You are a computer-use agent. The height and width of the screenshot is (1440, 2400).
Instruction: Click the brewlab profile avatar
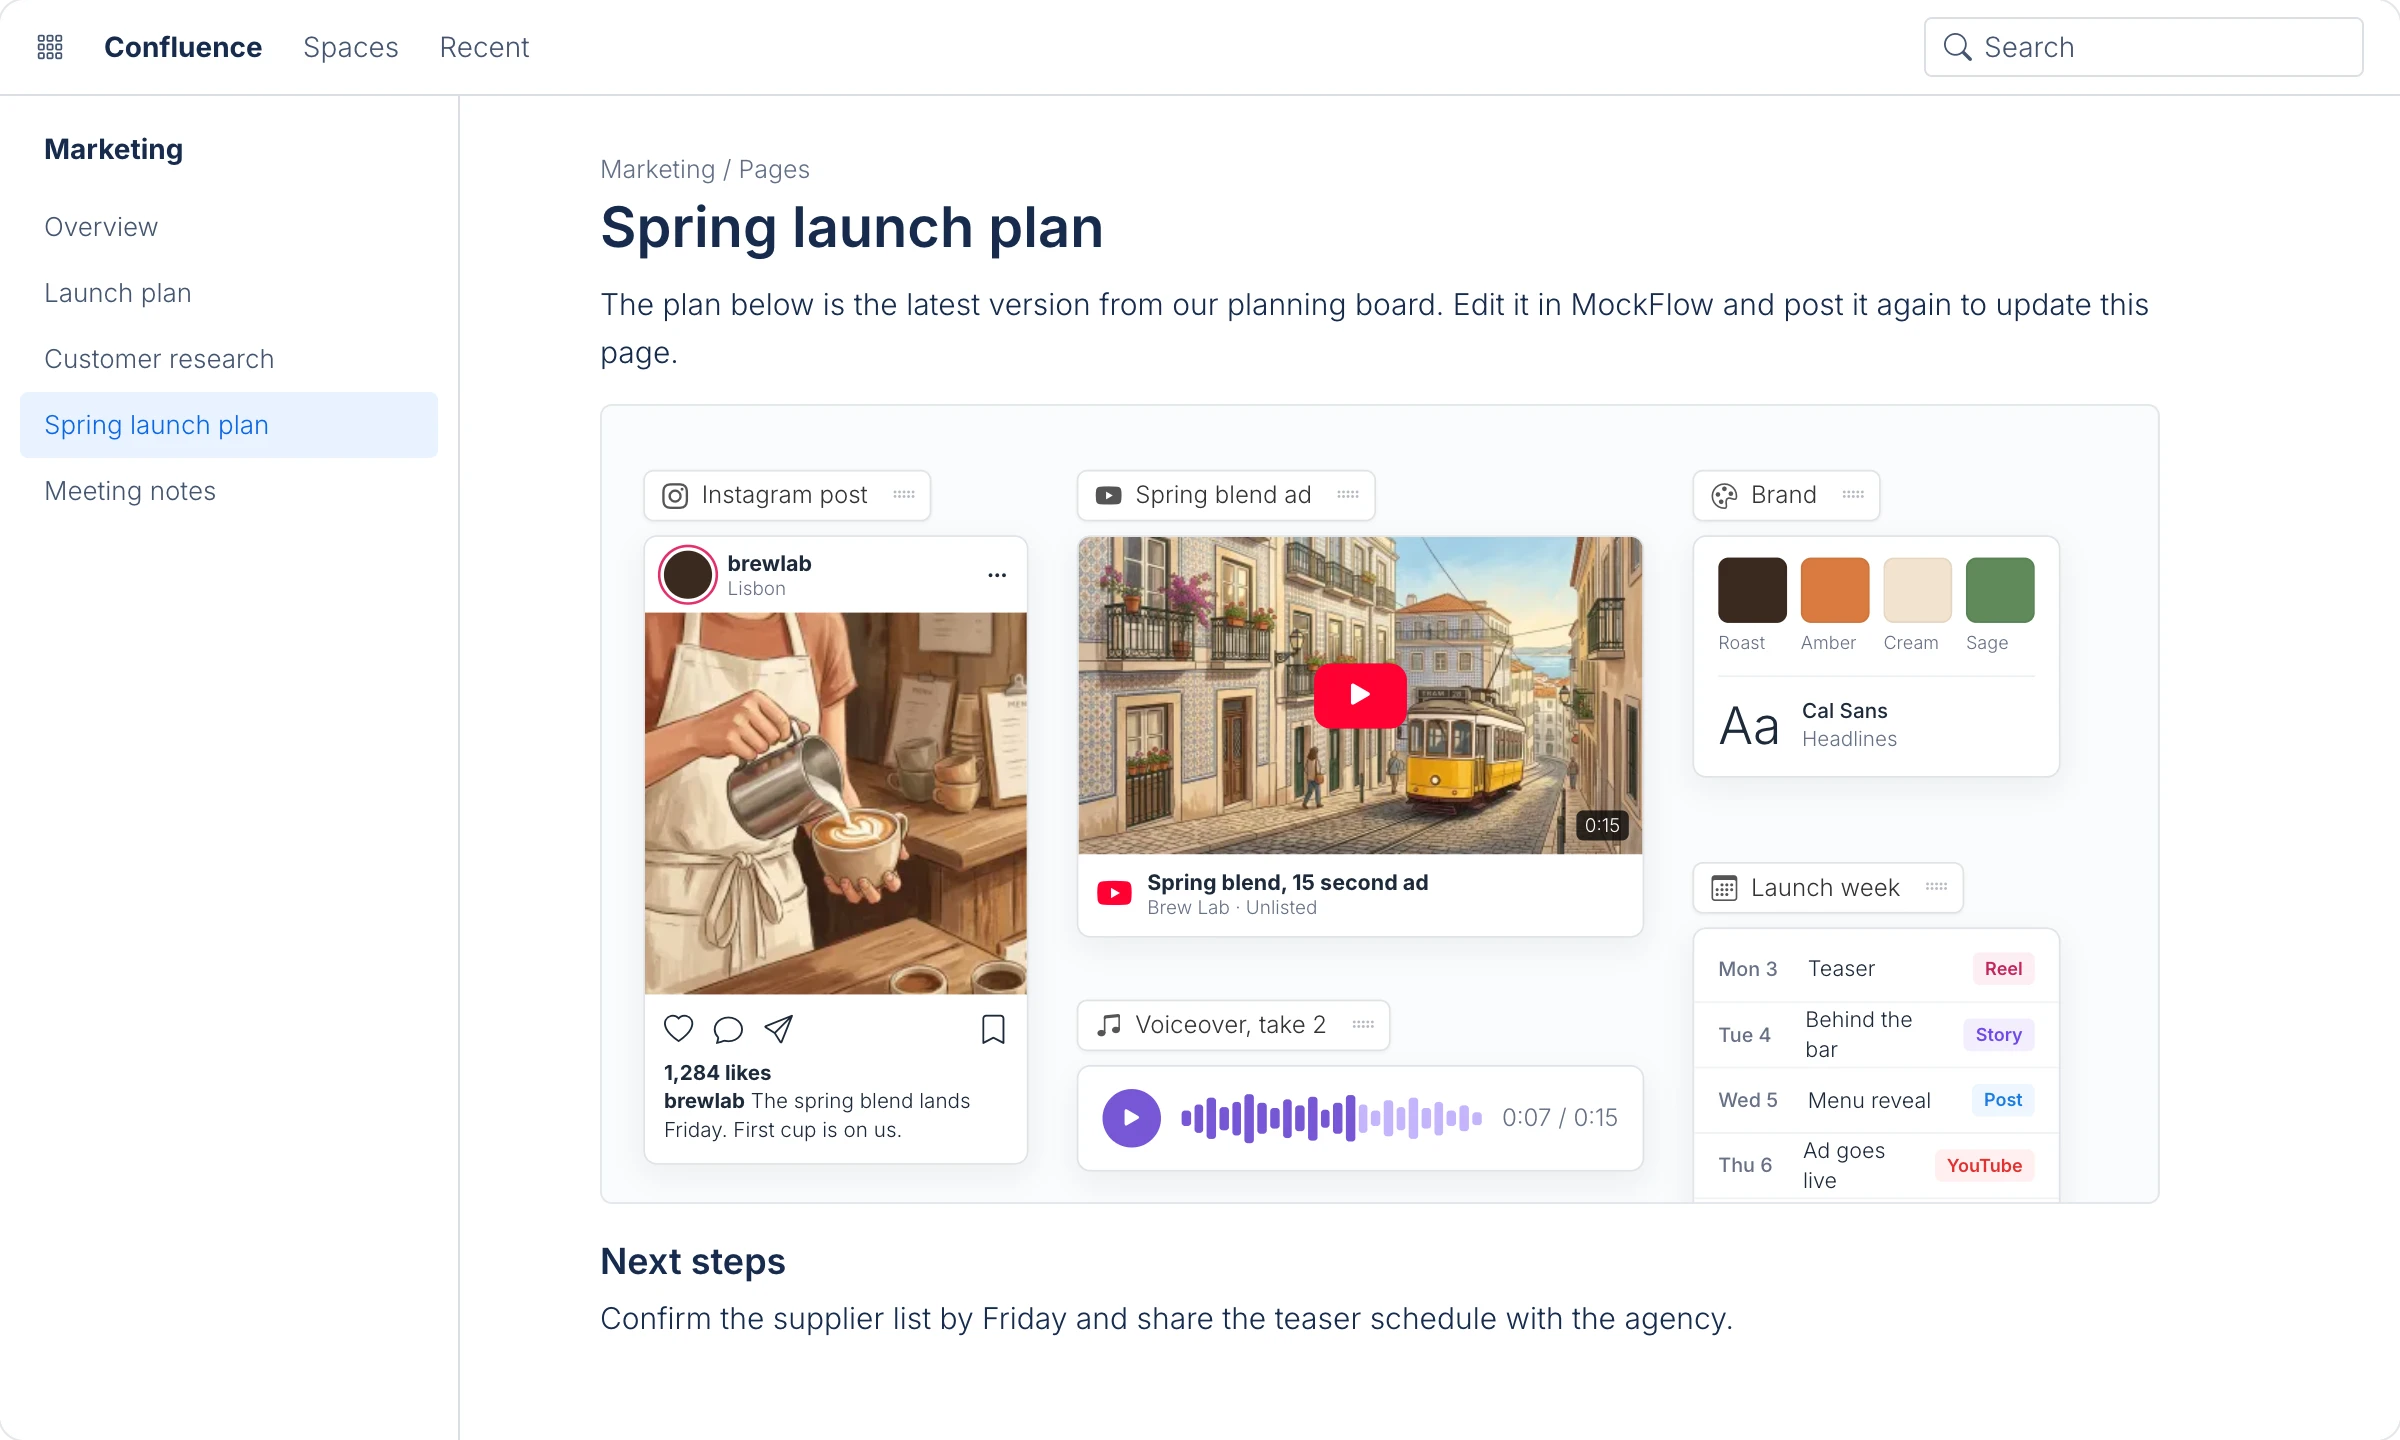click(688, 575)
